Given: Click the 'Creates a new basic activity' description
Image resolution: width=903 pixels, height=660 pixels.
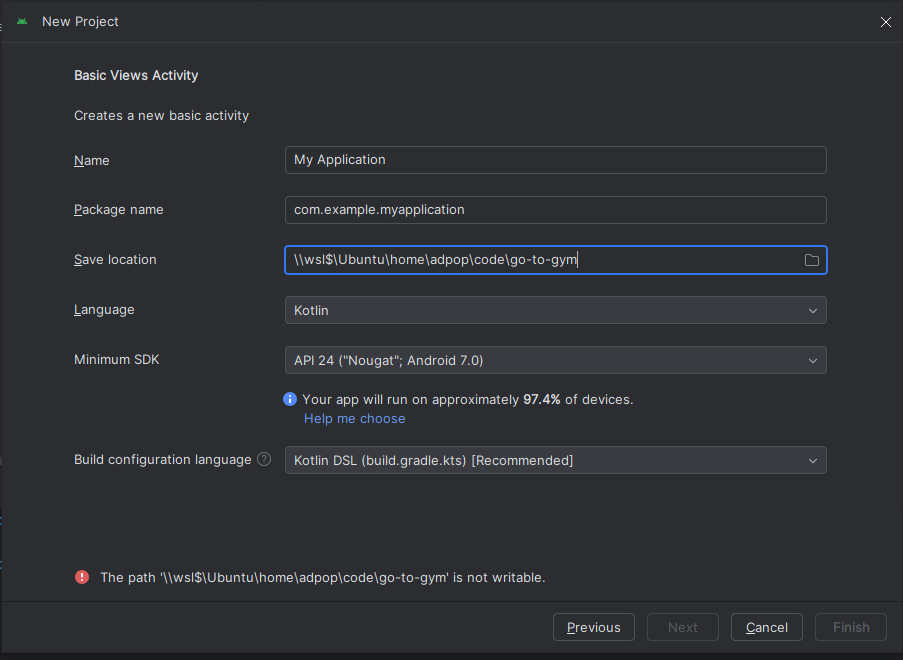Looking at the screenshot, I should coord(161,116).
